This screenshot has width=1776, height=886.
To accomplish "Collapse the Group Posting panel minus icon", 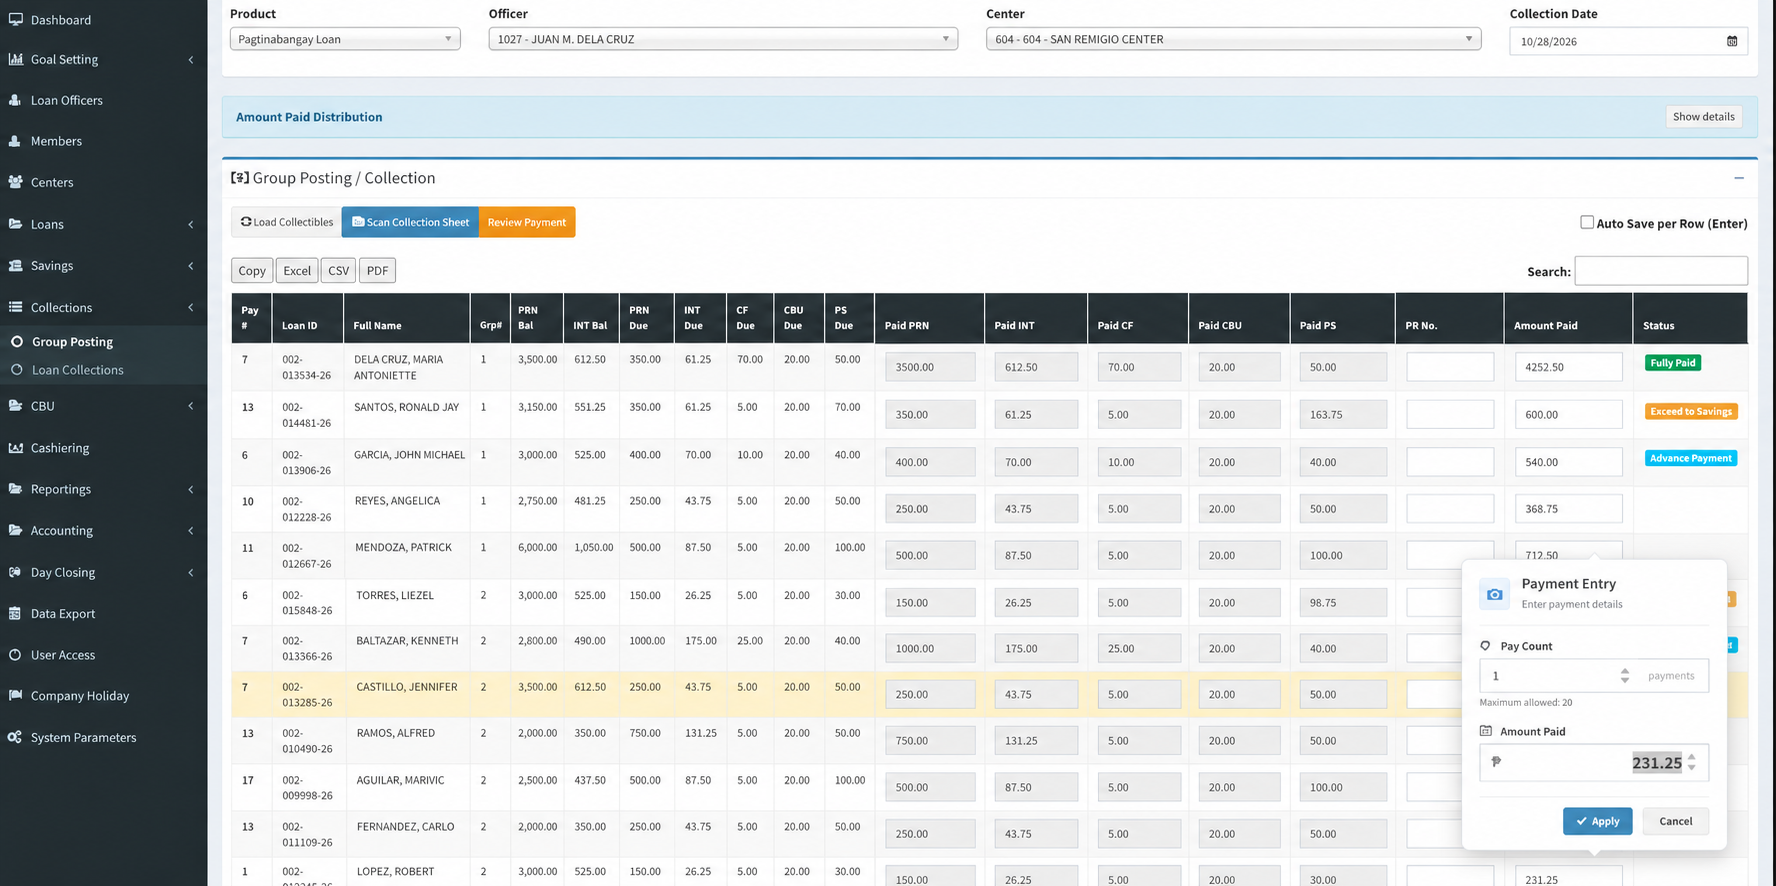I will [x=1739, y=178].
